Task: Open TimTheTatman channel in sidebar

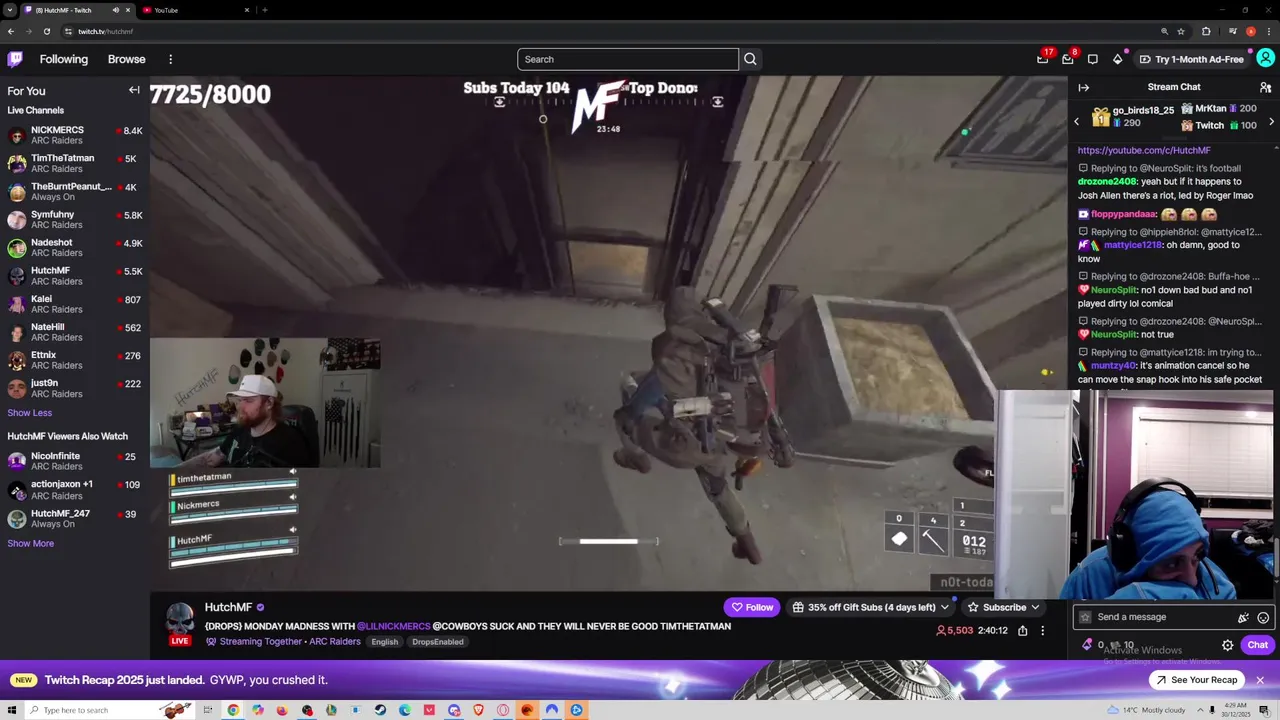Action: pos(75,164)
